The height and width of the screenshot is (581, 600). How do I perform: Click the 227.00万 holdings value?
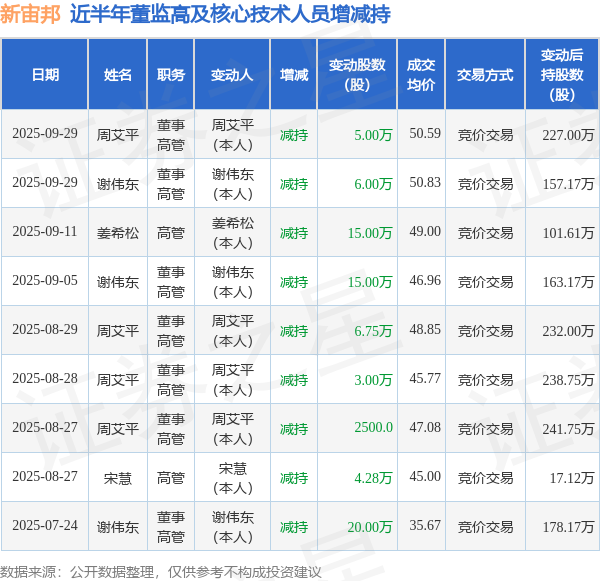pos(568,135)
